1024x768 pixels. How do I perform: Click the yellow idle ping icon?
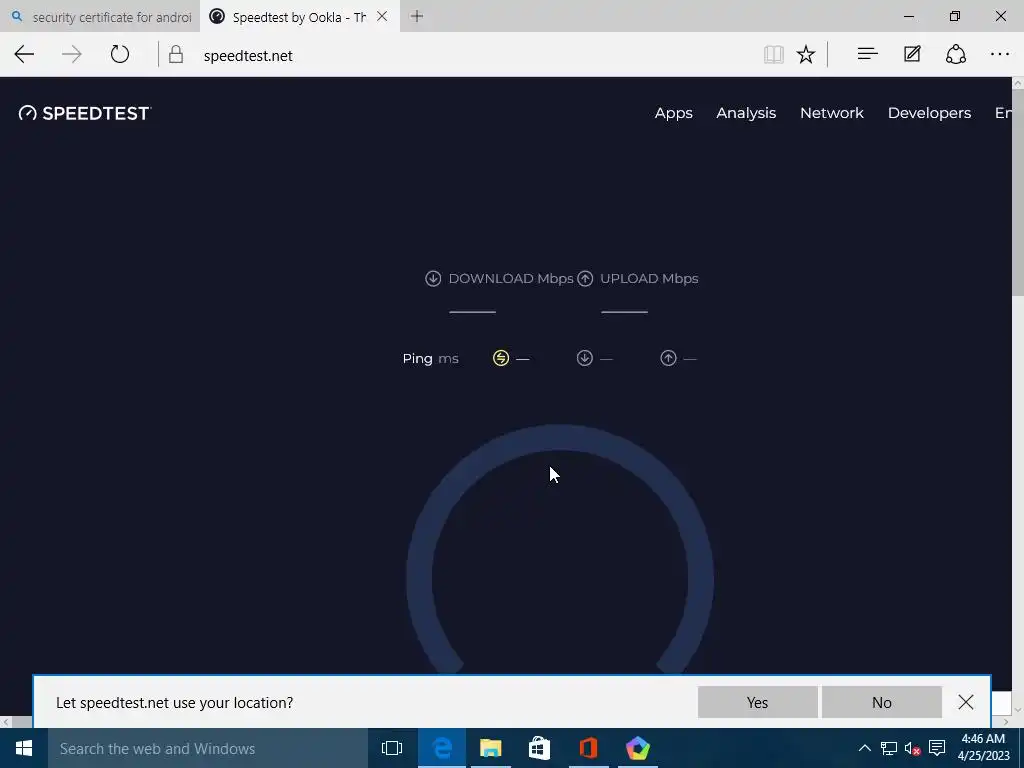(501, 358)
